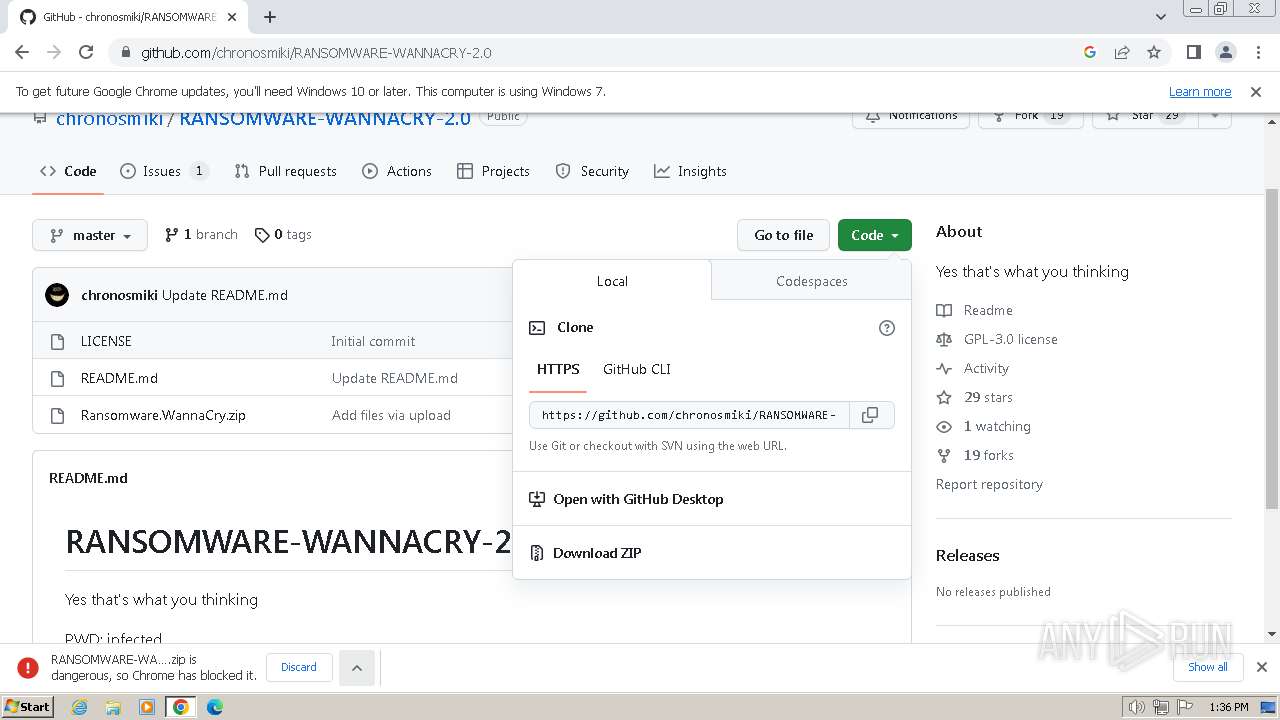The height and width of the screenshot is (720, 1280).
Task: Go back using the browser back arrow
Action: click(22, 52)
